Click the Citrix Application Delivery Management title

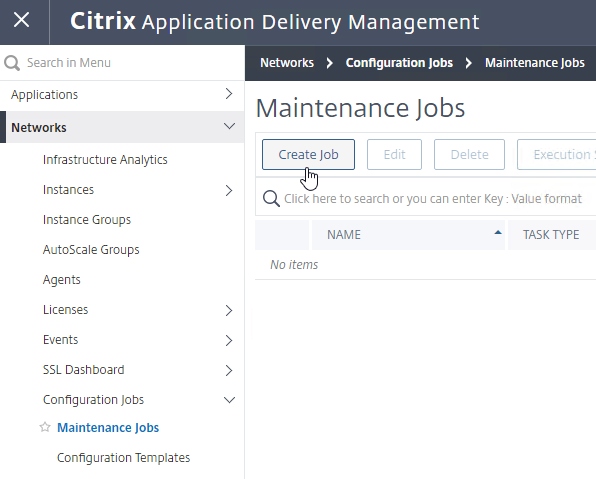(x=274, y=21)
